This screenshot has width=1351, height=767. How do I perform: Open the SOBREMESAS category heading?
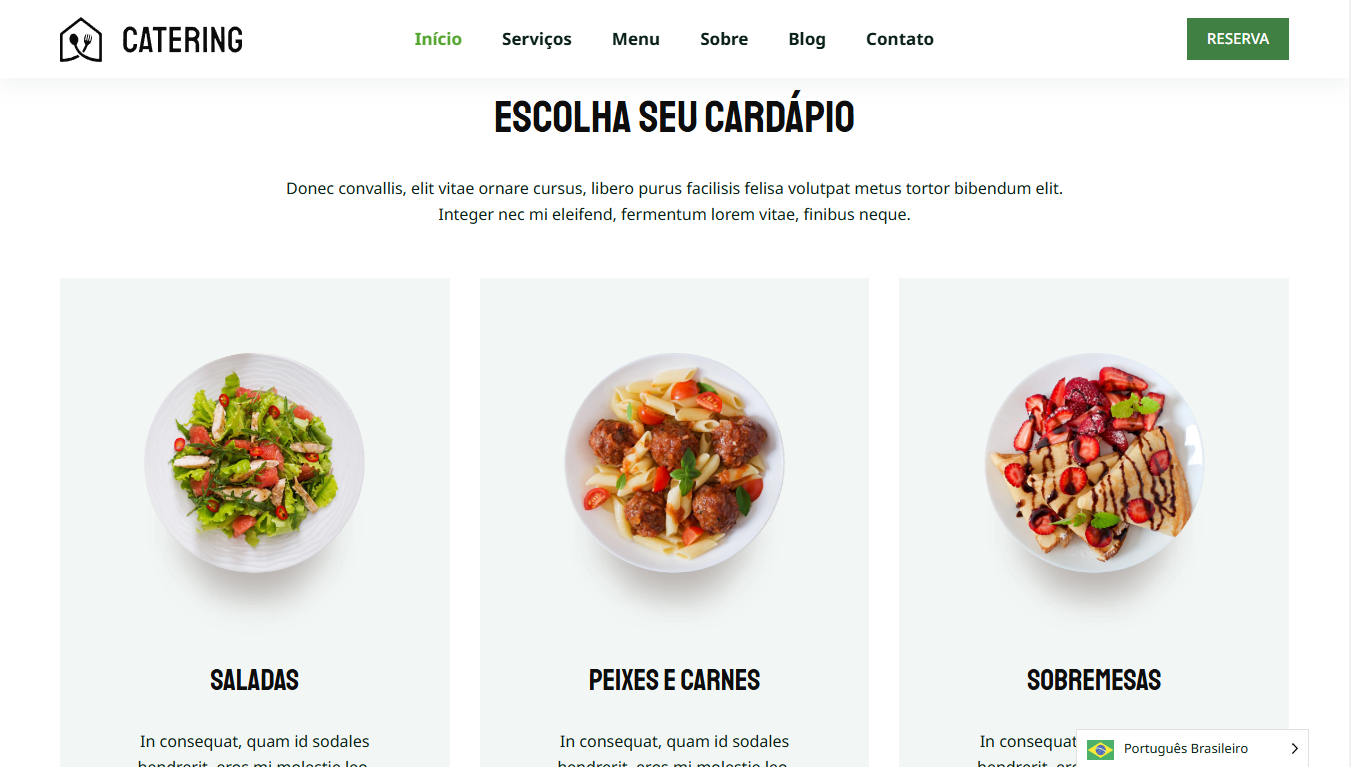(x=1094, y=680)
